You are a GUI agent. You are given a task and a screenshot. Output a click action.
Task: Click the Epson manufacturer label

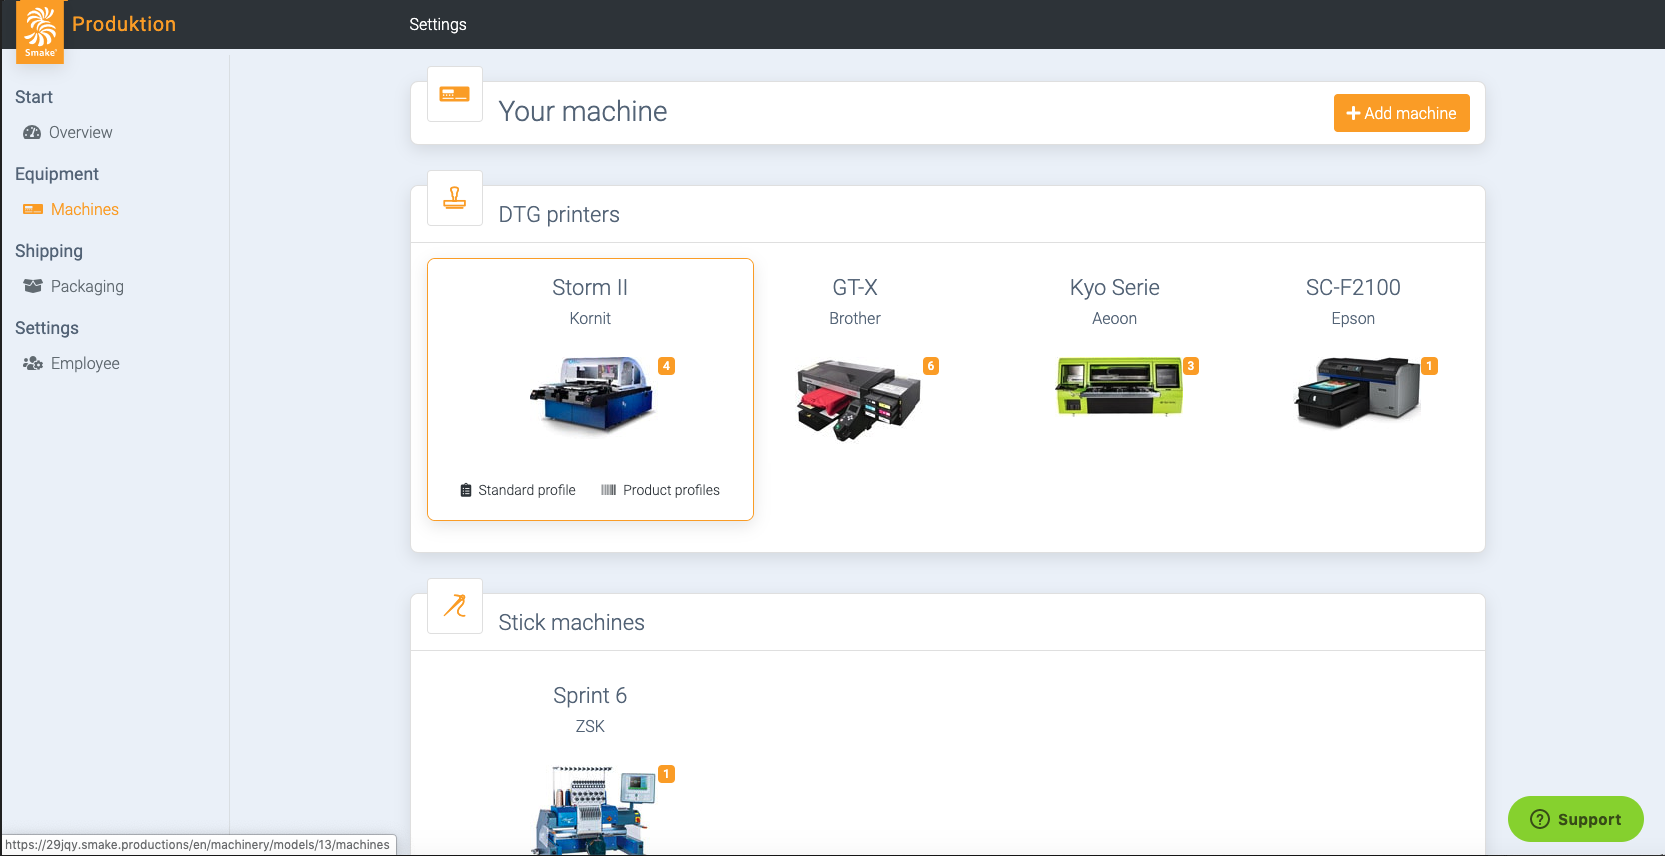[x=1353, y=318]
